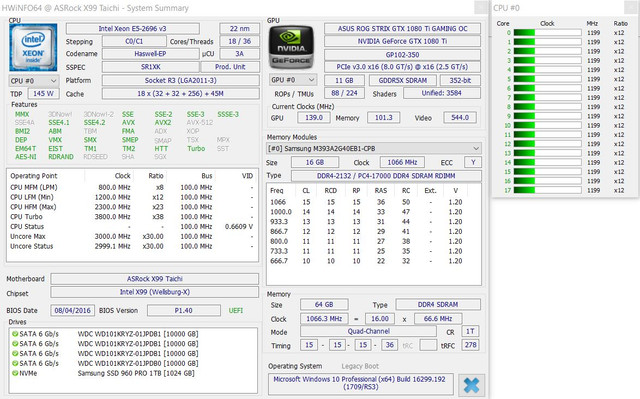Click green status icon of second SATA drive
The width and height of the screenshot is (640, 399).
[x=15, y=344]
